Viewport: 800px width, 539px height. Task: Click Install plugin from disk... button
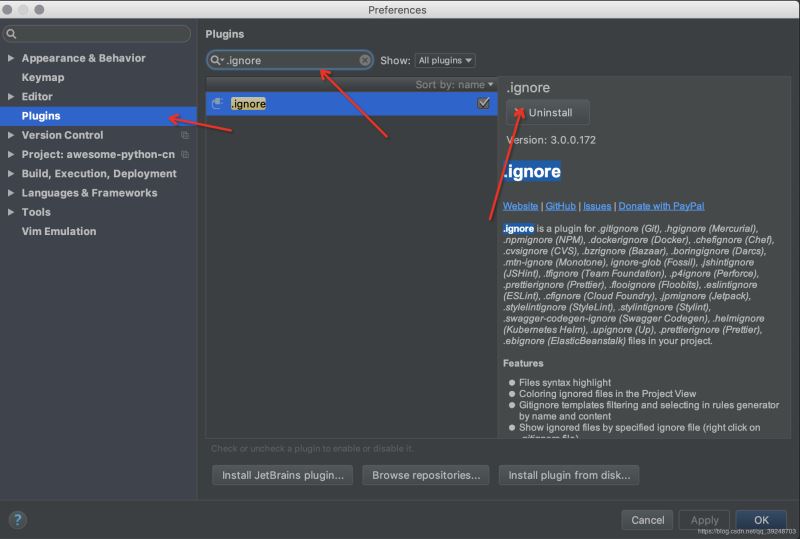pos(569,475)
